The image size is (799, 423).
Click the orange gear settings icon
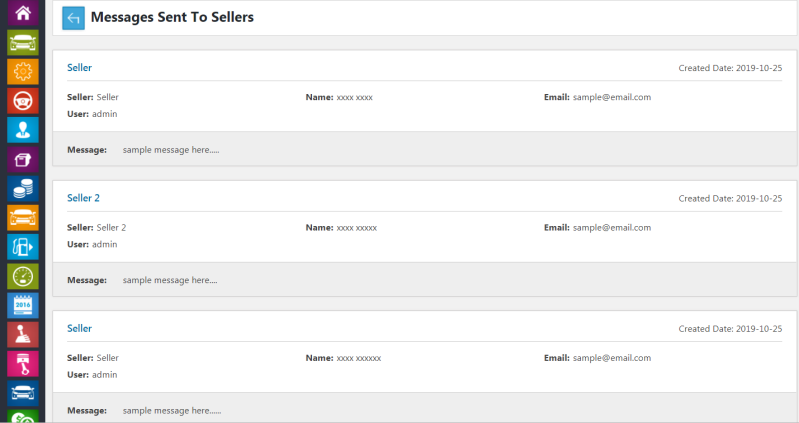pyautogui.click(x=22, y=71)
